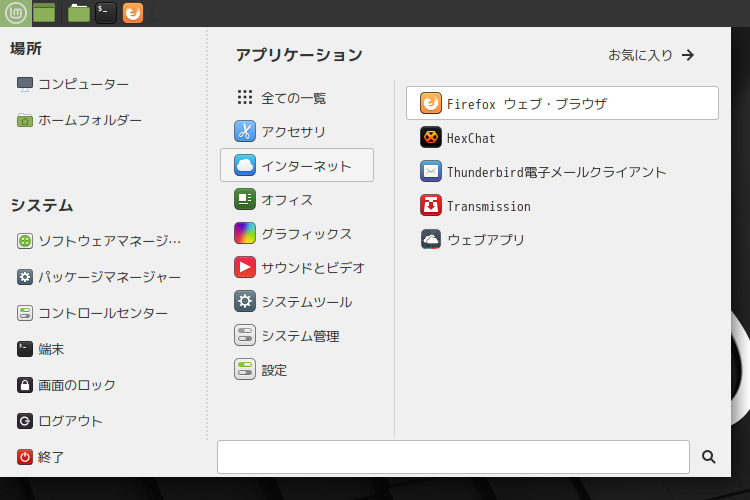This screenshot has width=750, height=500.
Task: Open パッケージマネージャー entry
Action: click(x=99, y=277)
